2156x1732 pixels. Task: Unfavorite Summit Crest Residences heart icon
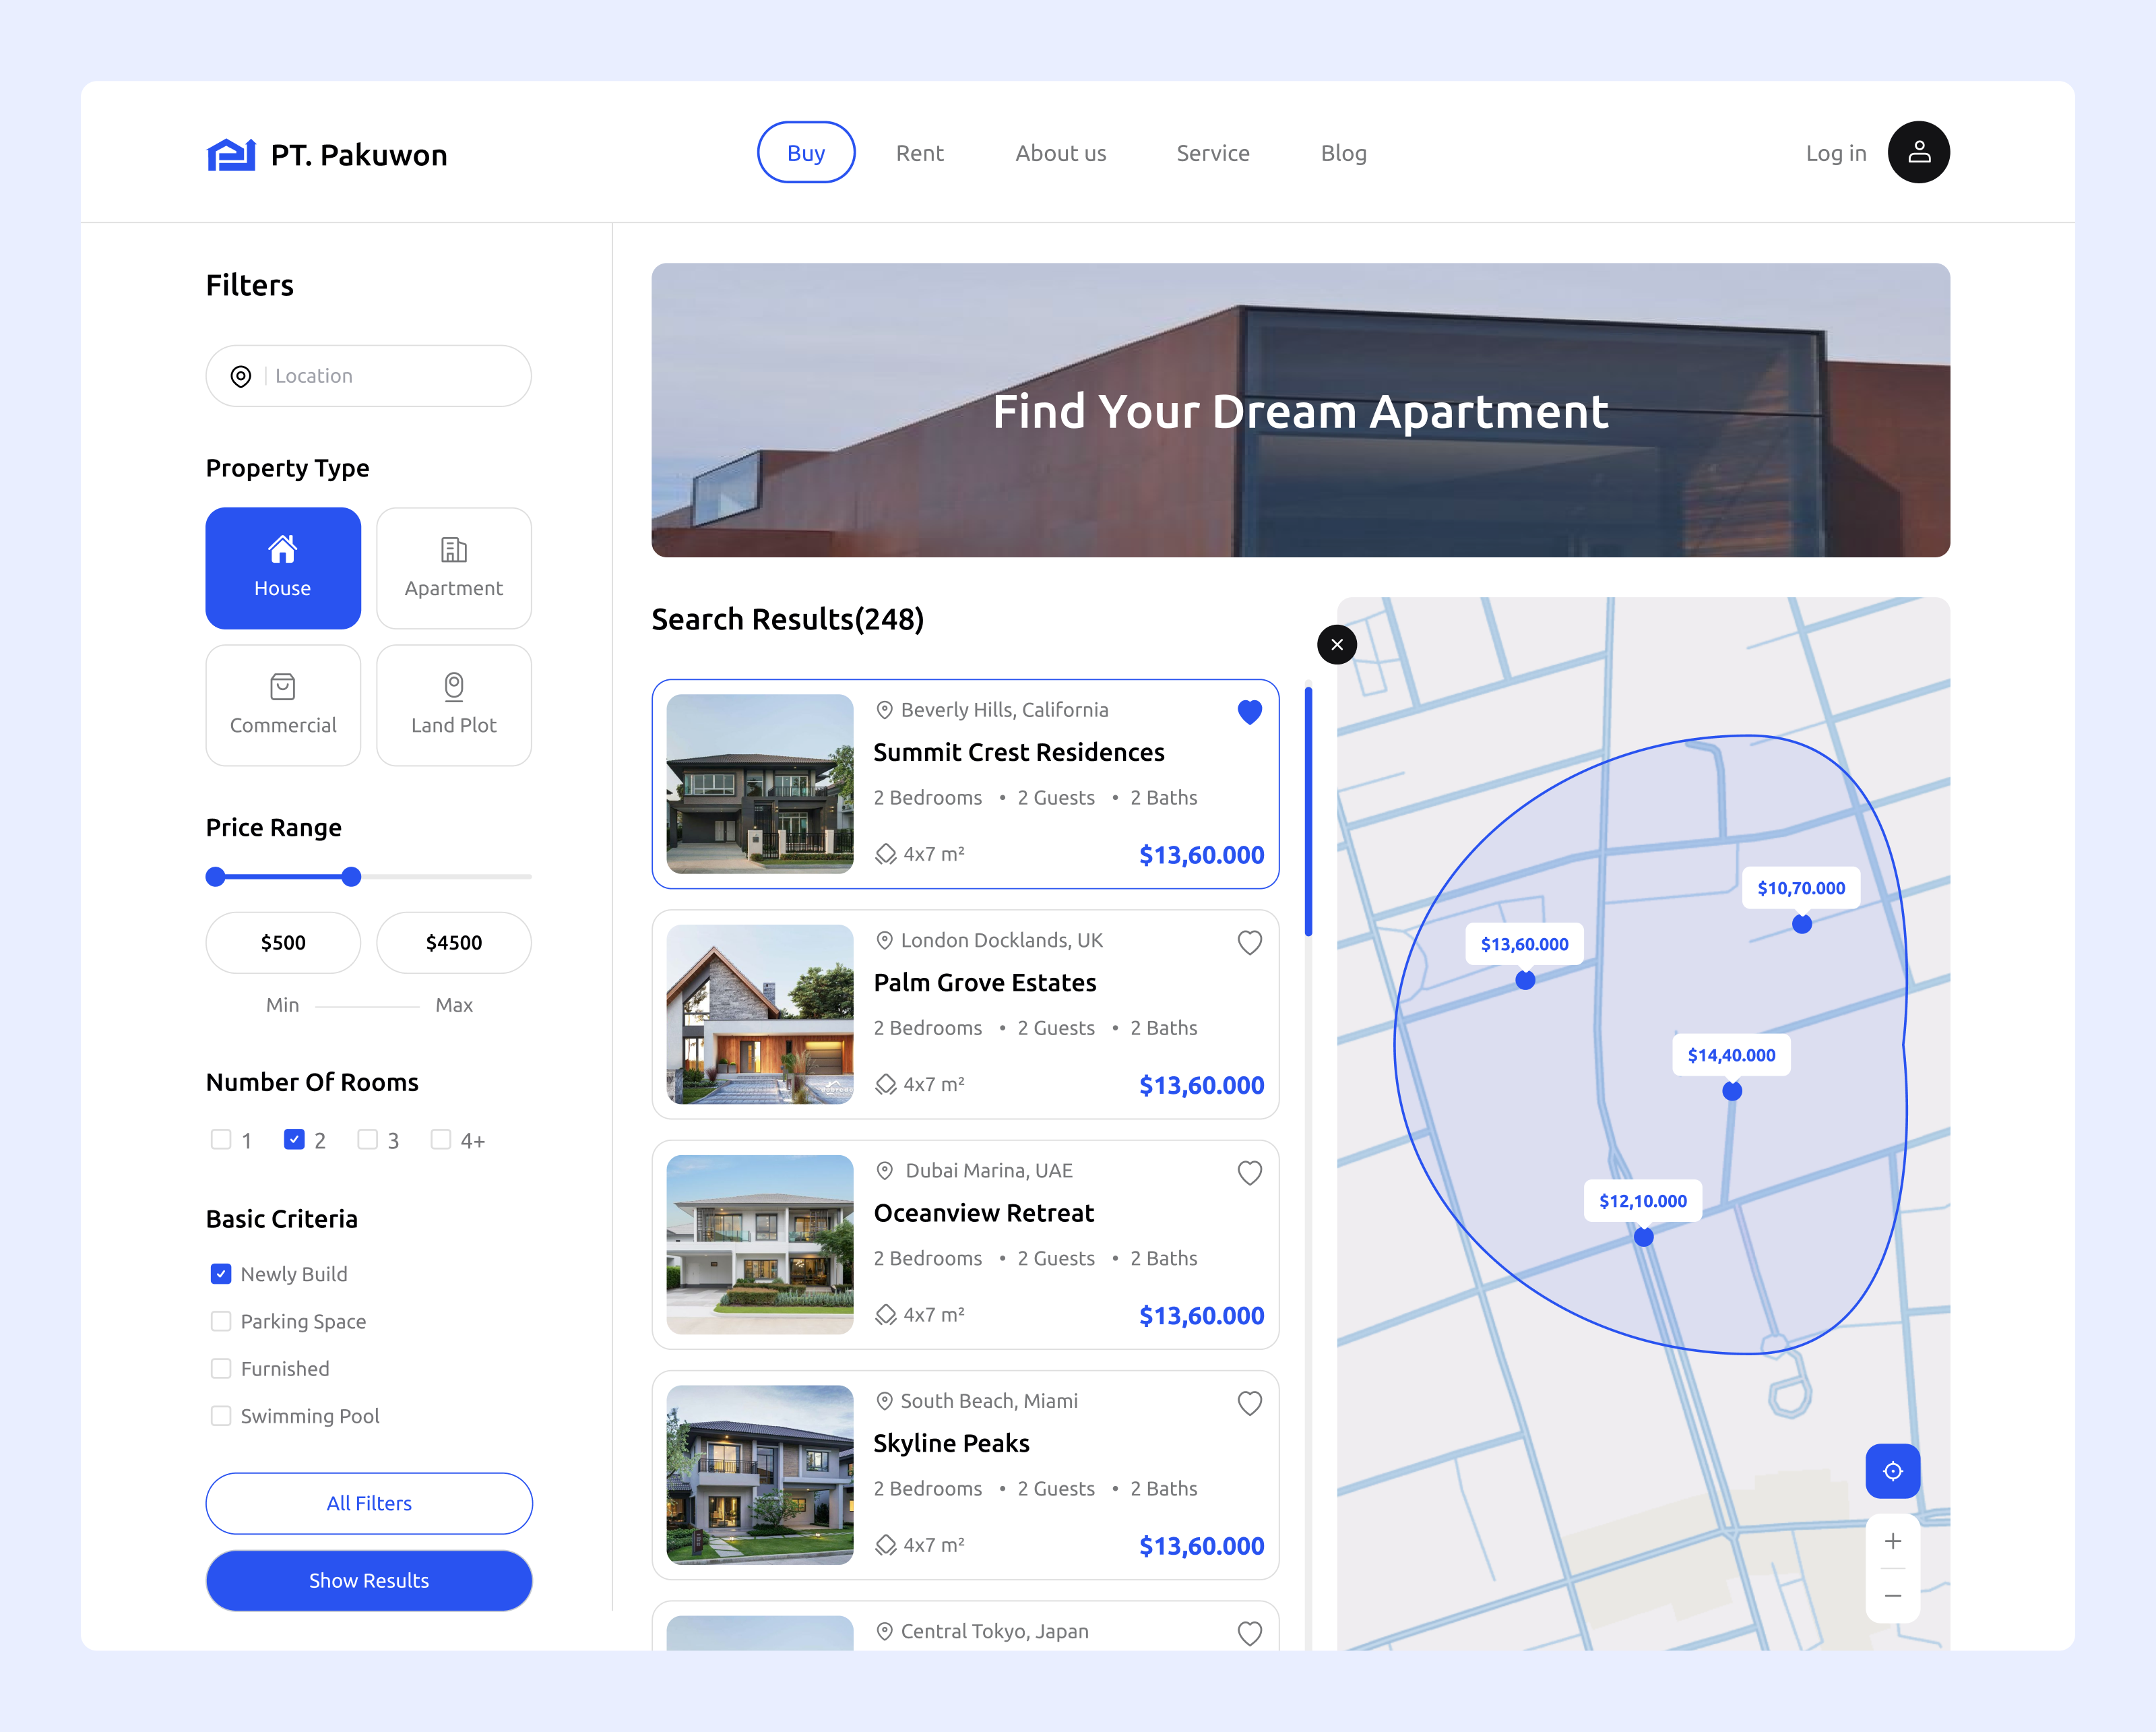(1249, 711)
